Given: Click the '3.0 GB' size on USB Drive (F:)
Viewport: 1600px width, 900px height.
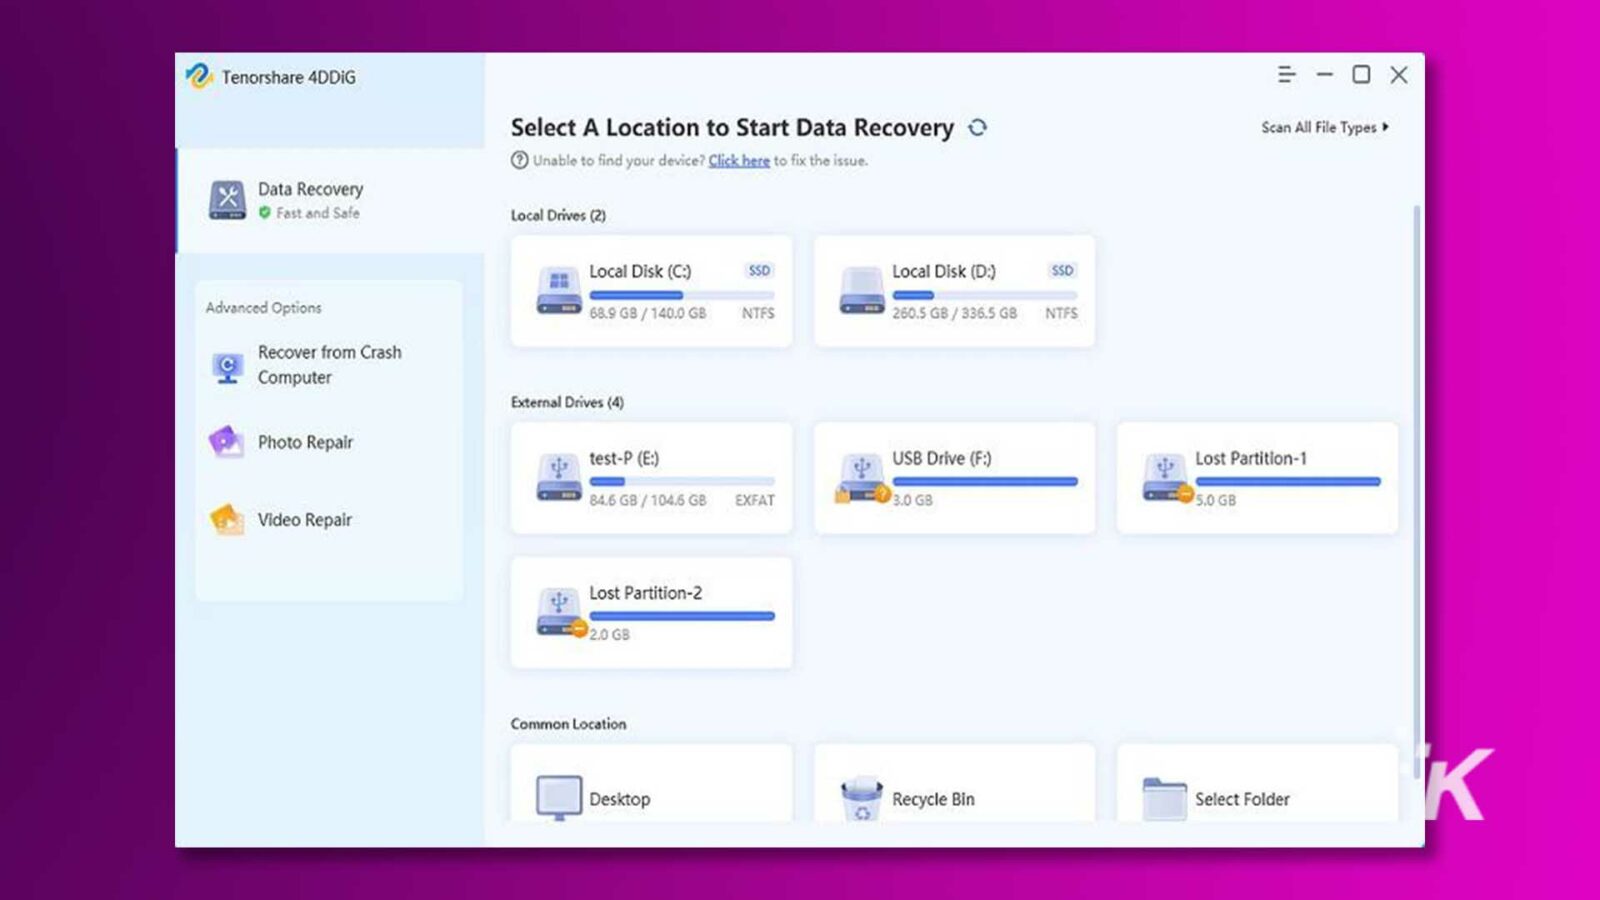Looking at the screenshot, I should click(x=913, y=500).
